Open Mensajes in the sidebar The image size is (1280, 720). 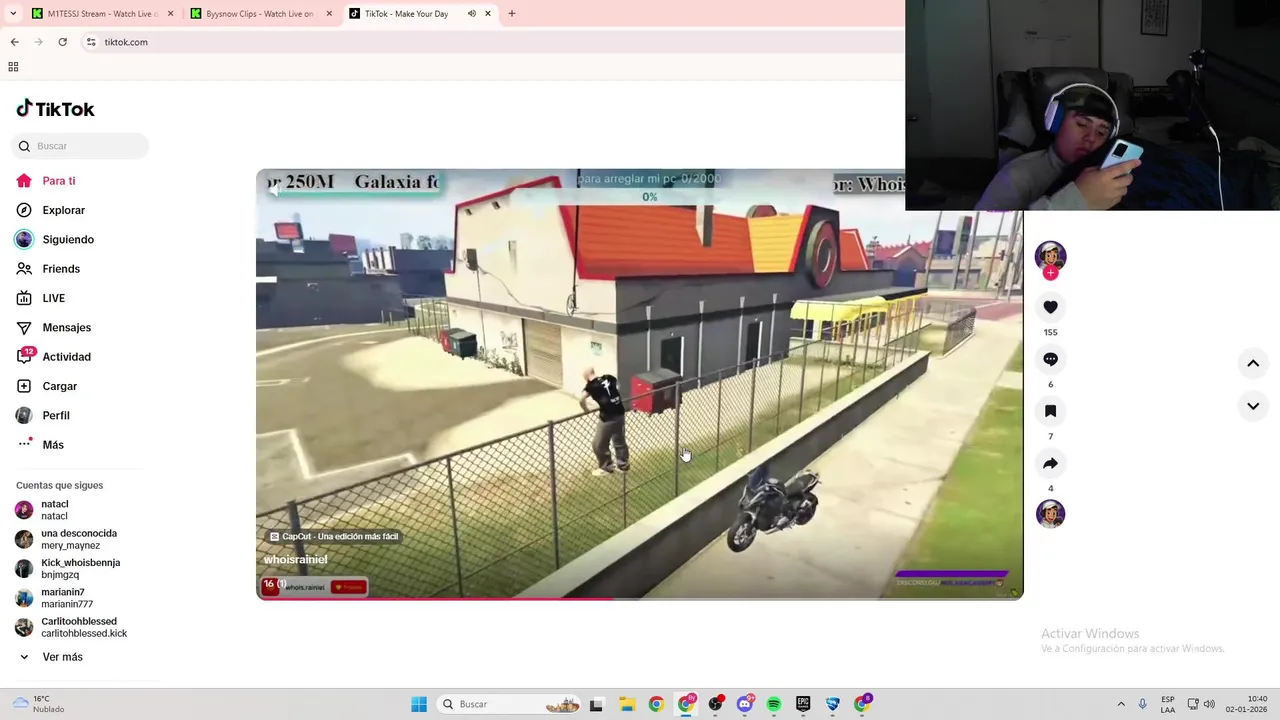click(x=53, y=327)
